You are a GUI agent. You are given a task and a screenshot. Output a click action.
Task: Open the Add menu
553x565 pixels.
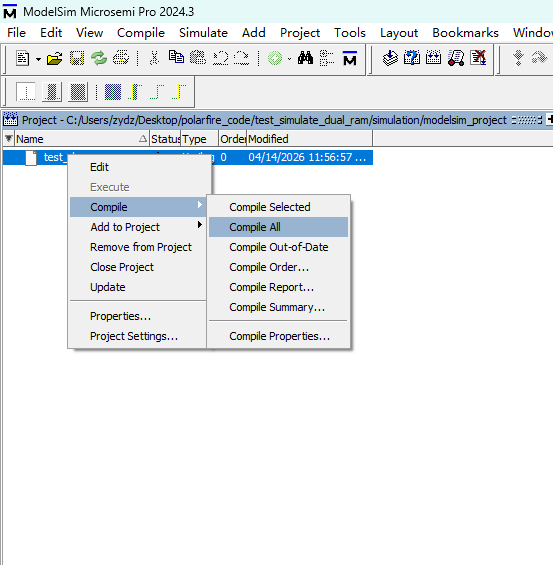pyautogui.click(x=254, y=33)
